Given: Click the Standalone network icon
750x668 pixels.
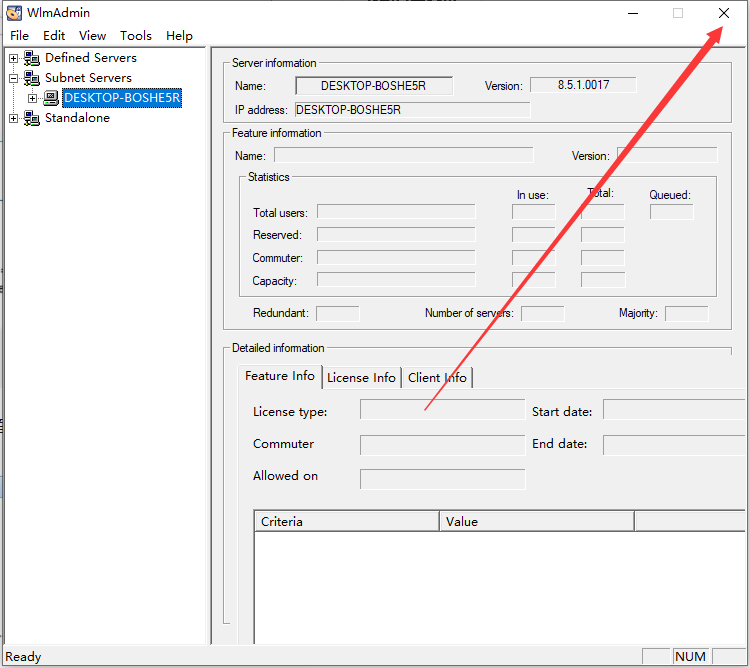Looking at the screenshot, I should pos(32,118).
